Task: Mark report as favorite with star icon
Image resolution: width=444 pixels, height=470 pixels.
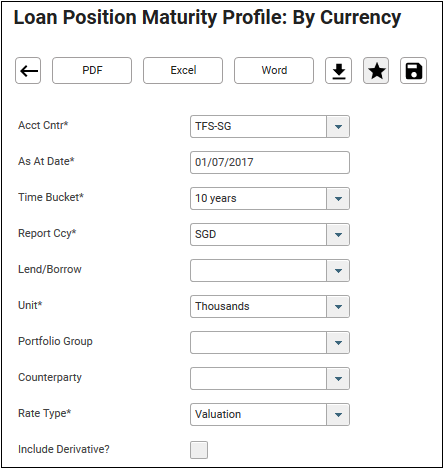Action: (376, 71)
